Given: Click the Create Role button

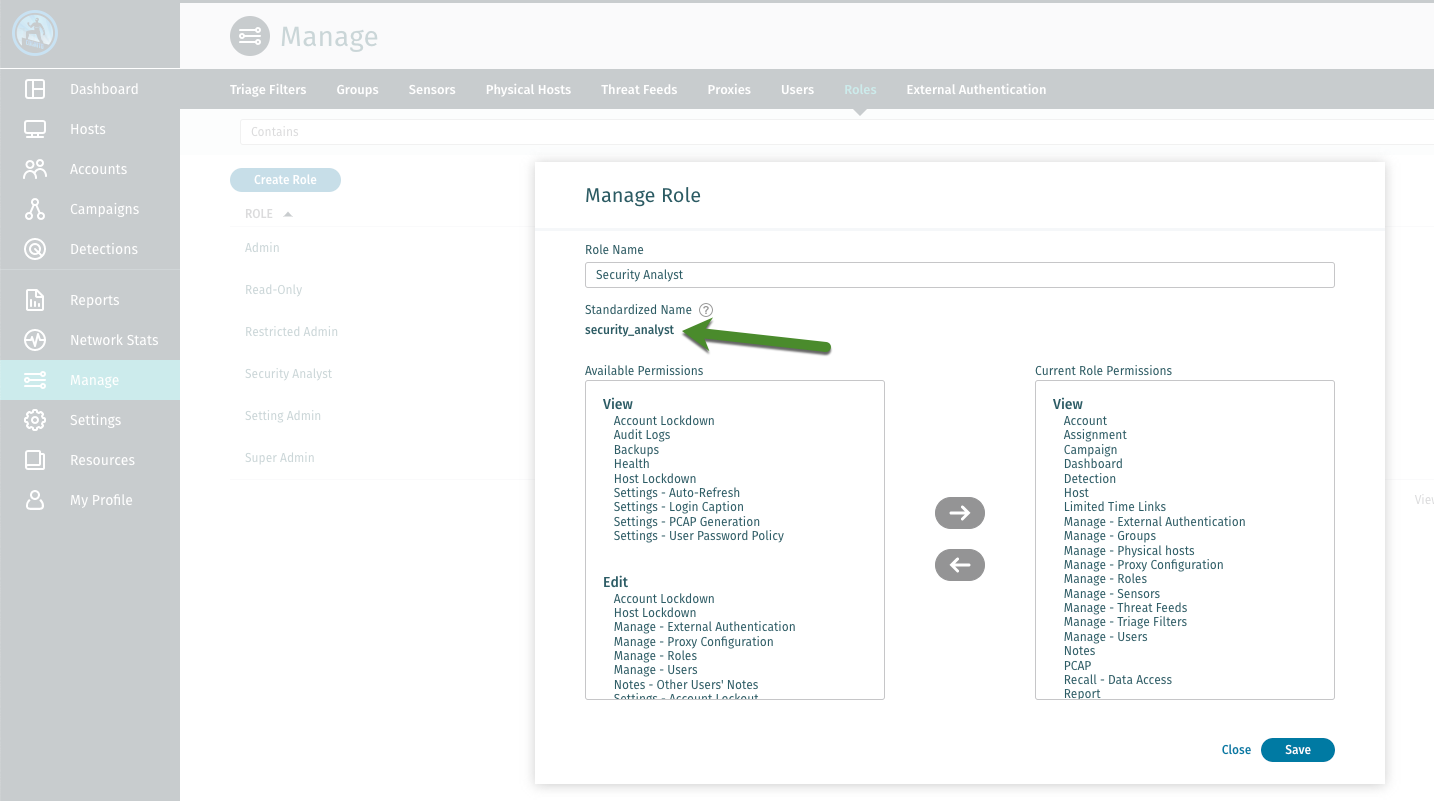Looking at the screenshot, I should tap(285, 179).
